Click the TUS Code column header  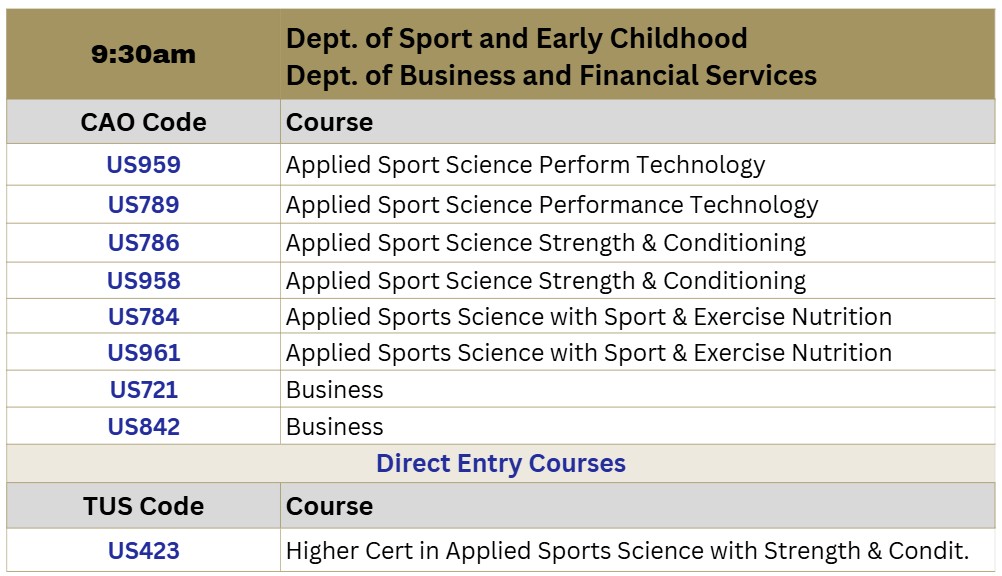tap(144, 506)
